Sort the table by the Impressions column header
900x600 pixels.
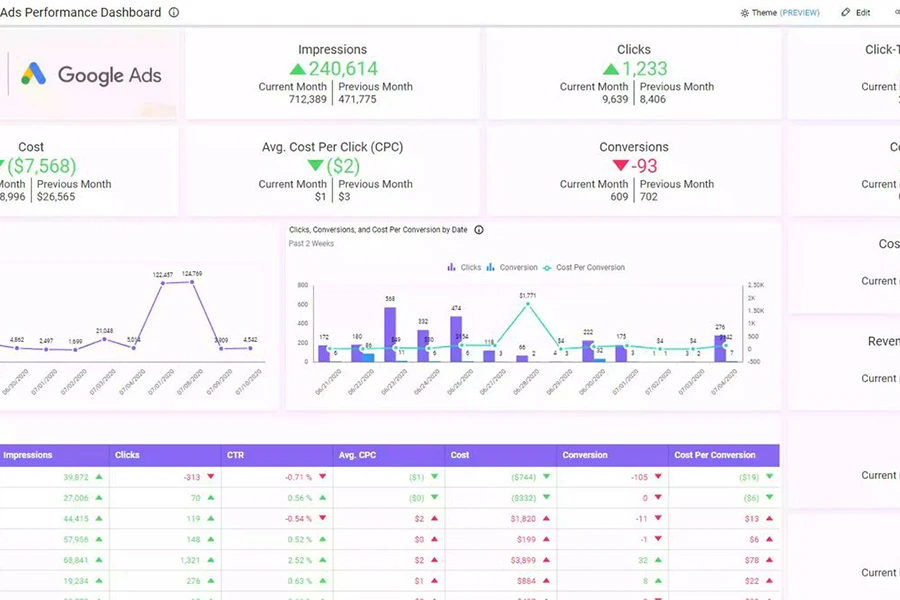[28, 455]
